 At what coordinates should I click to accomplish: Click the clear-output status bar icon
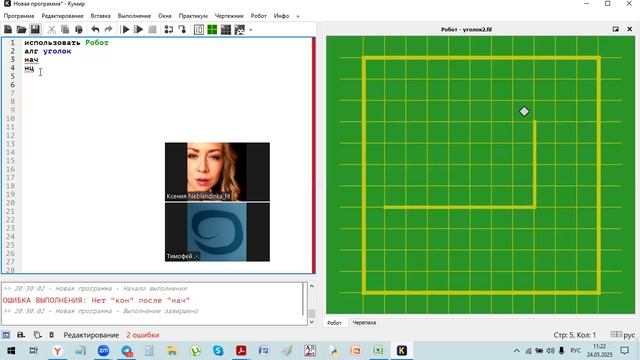click(51, 335)
